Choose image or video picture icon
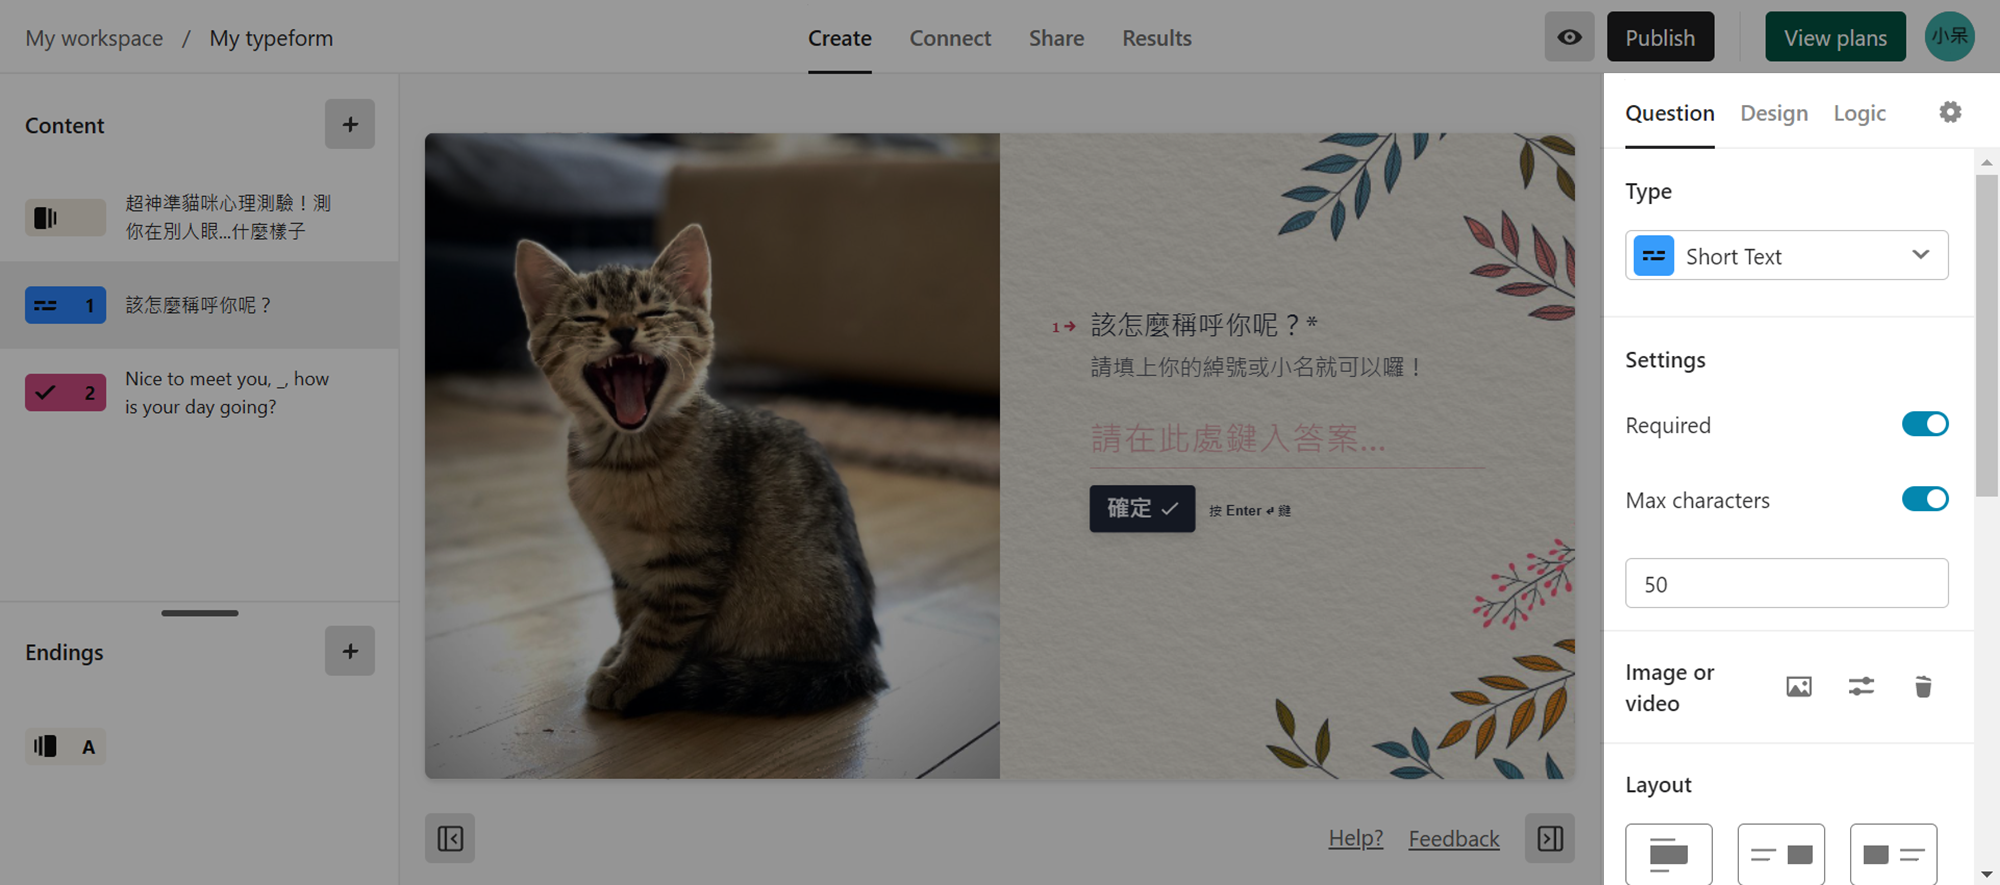This screenshot has height=885, width=2000. tap(1799, 687)
